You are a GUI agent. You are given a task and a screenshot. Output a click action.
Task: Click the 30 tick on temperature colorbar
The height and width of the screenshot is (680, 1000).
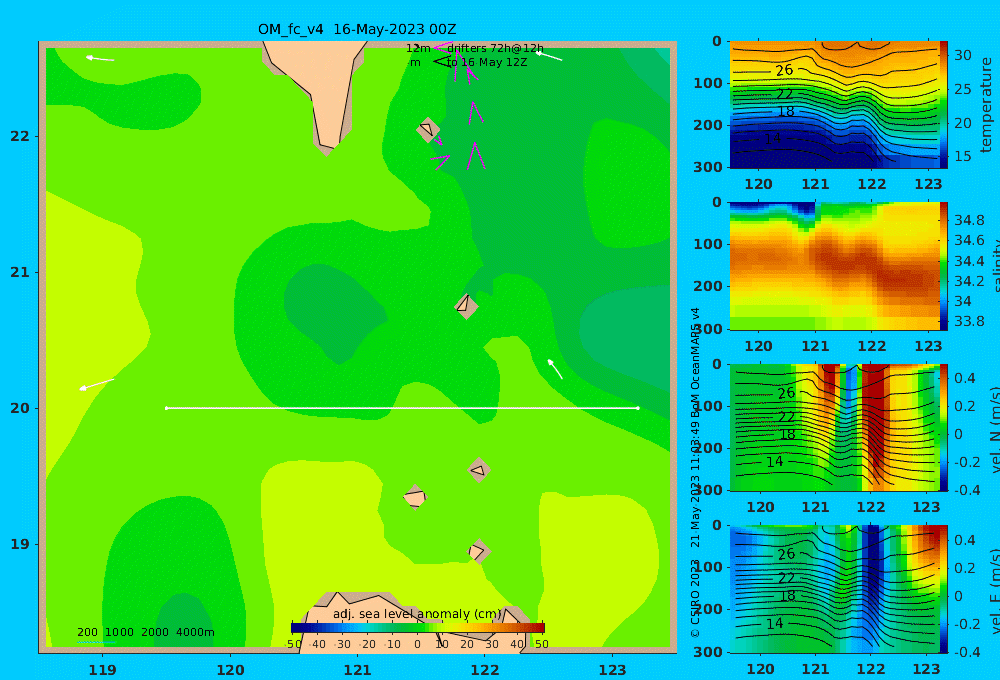click(x=962, y=55)
